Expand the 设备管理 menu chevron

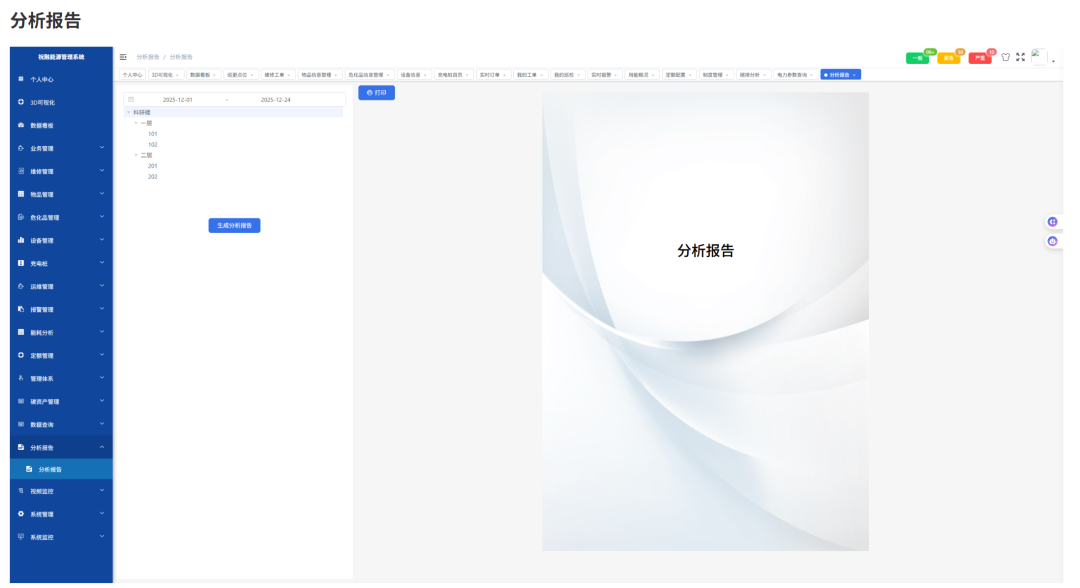tap(102, 240)
